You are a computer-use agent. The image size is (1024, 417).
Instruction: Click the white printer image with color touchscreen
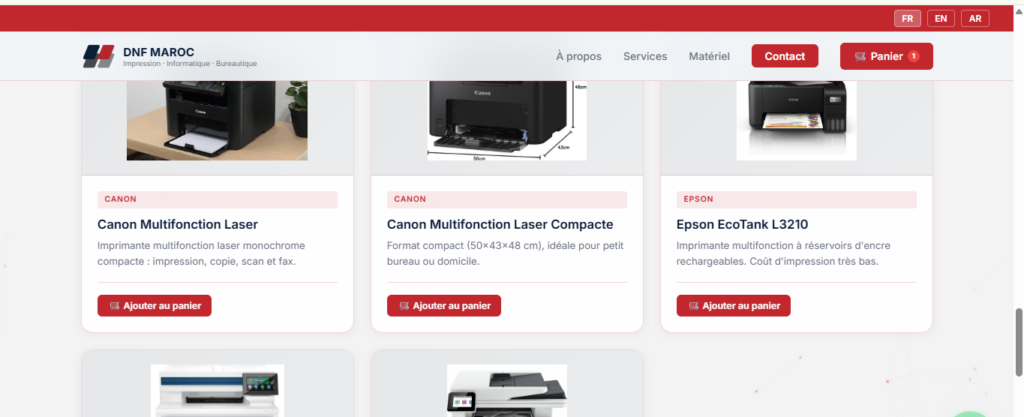pyautogui.click(x=217, y=391)
